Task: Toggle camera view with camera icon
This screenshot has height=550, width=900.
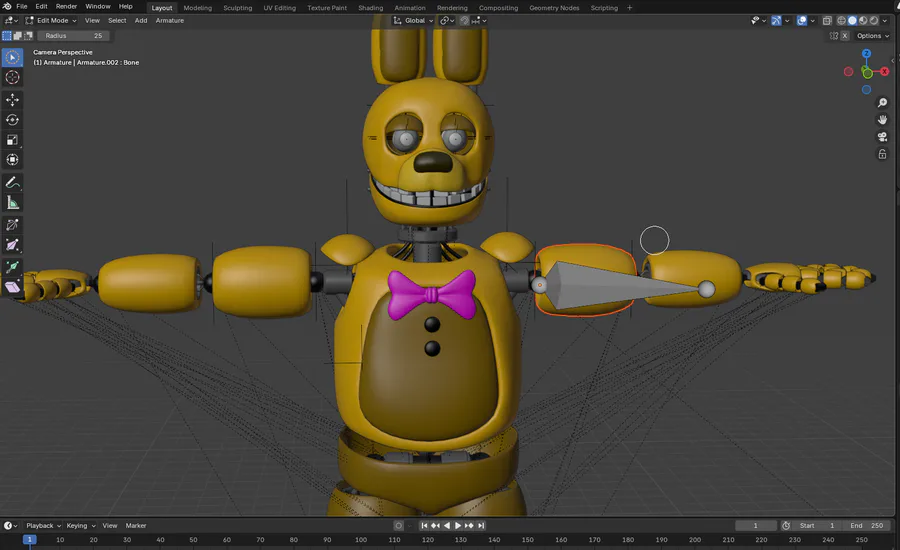Action: click(x=882, y=137)
